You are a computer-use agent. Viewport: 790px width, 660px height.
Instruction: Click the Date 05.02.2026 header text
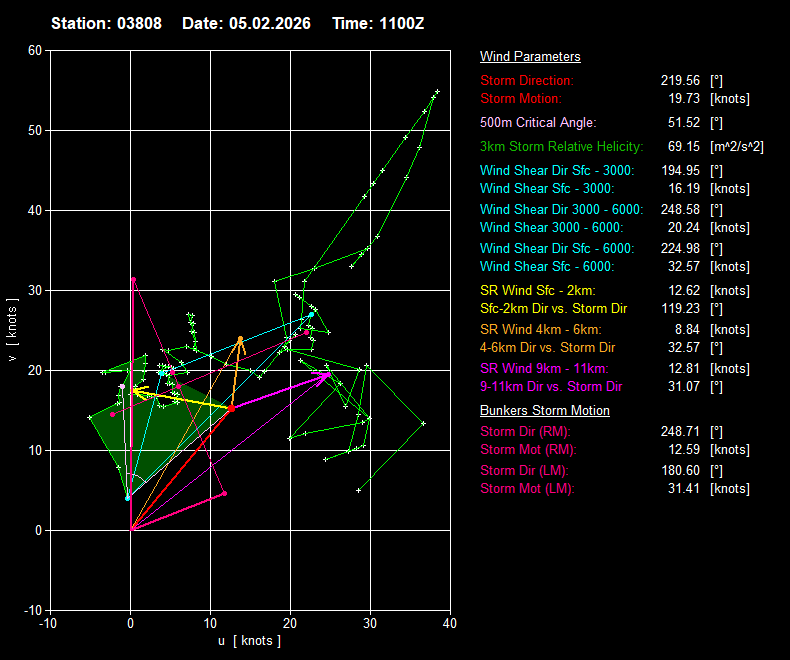246,23
